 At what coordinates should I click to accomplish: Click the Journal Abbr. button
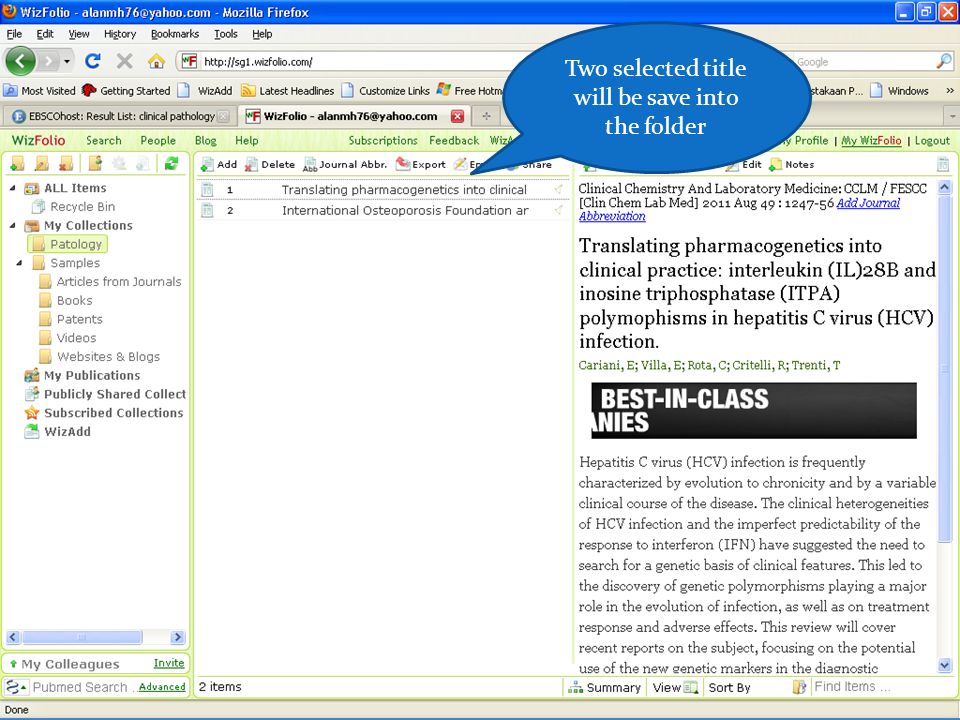point(345,164)
